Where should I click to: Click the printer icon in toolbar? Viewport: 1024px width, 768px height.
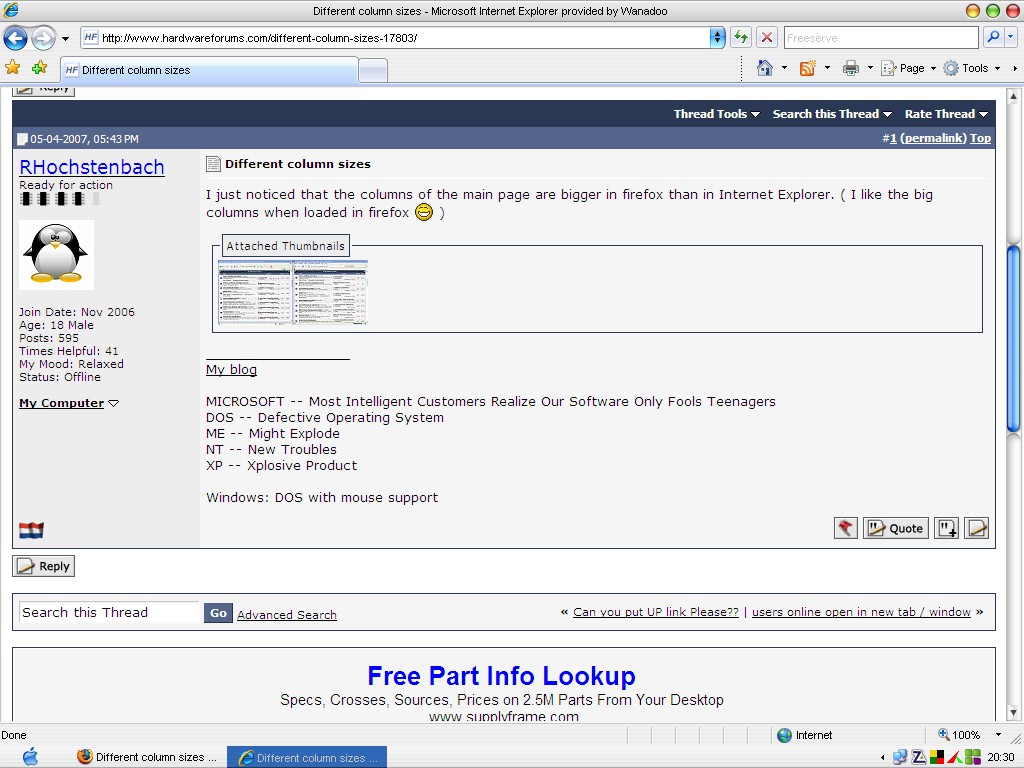[x=850, y=68]
